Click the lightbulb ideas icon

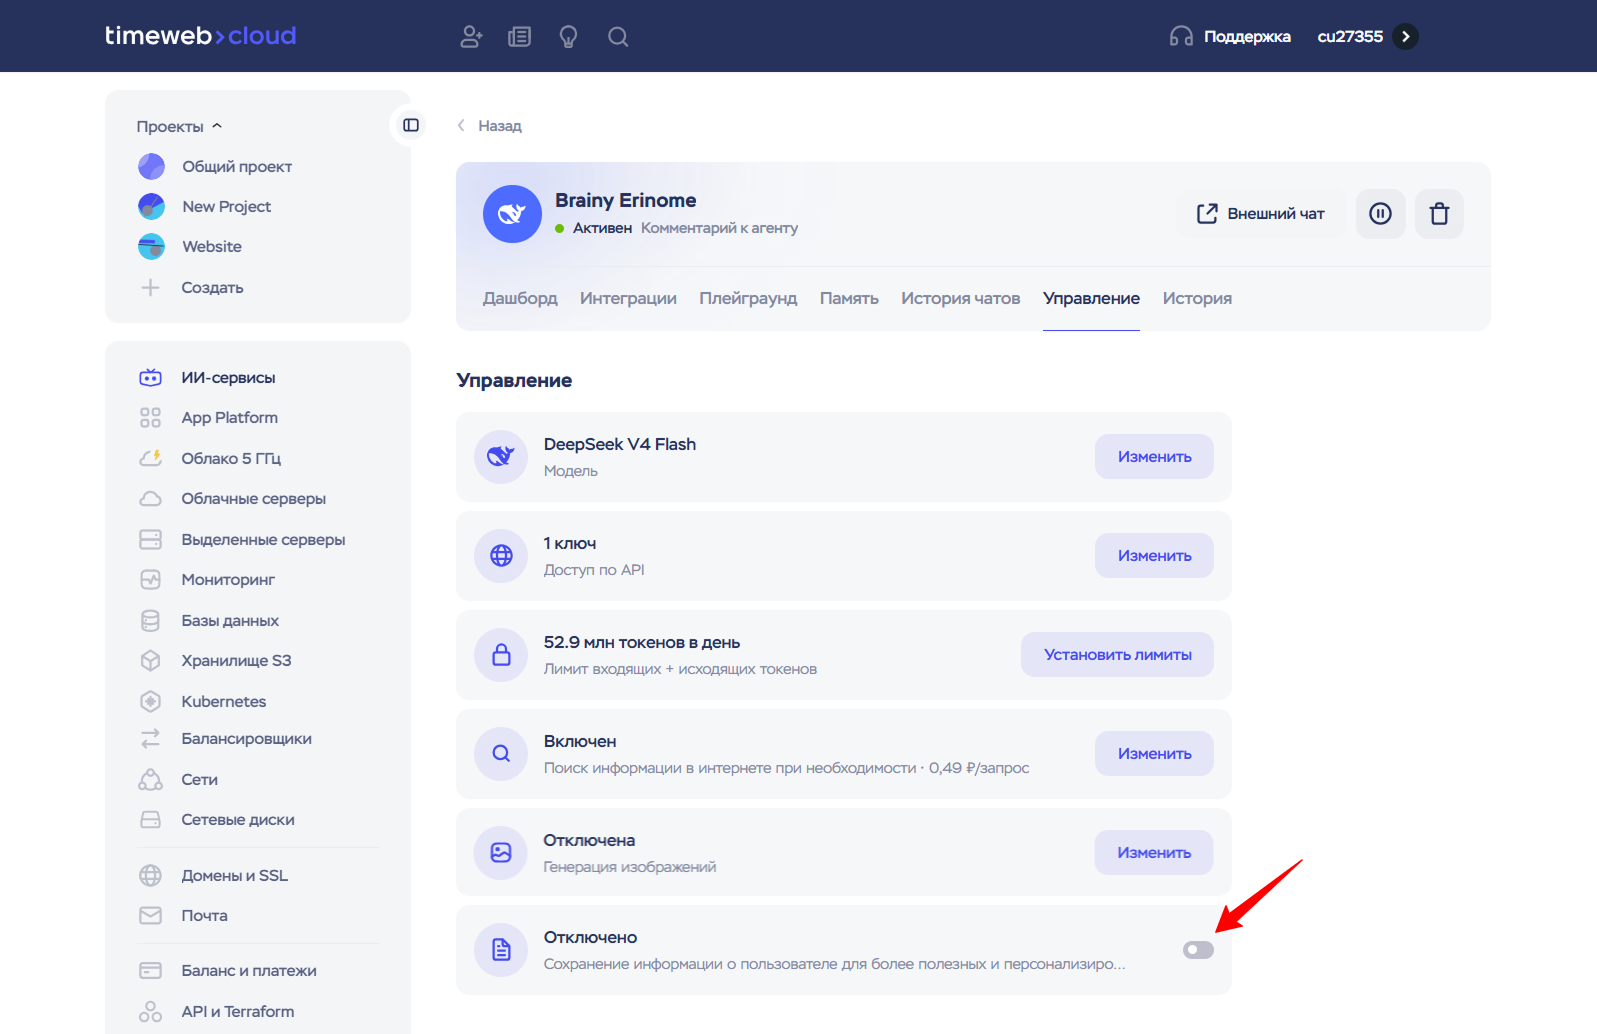click(568, 37)
